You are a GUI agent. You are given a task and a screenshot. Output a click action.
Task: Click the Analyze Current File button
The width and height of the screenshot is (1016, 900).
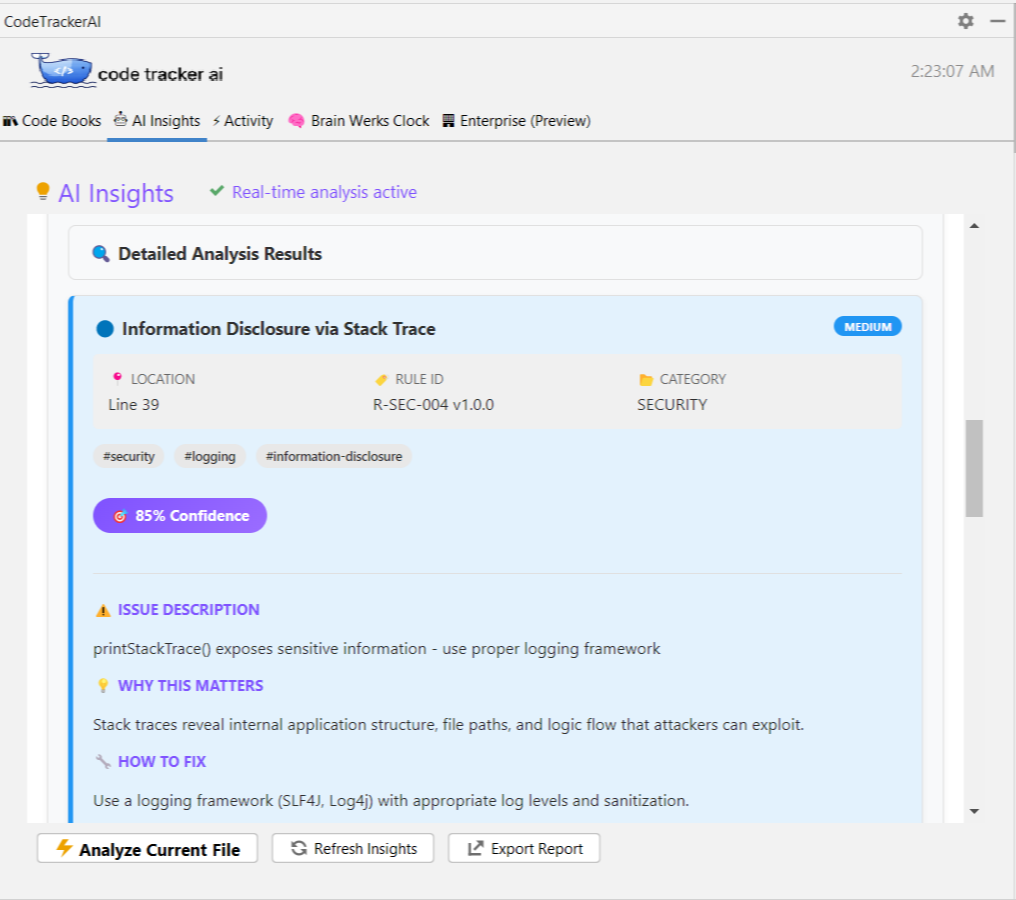[x=147, y=849]
